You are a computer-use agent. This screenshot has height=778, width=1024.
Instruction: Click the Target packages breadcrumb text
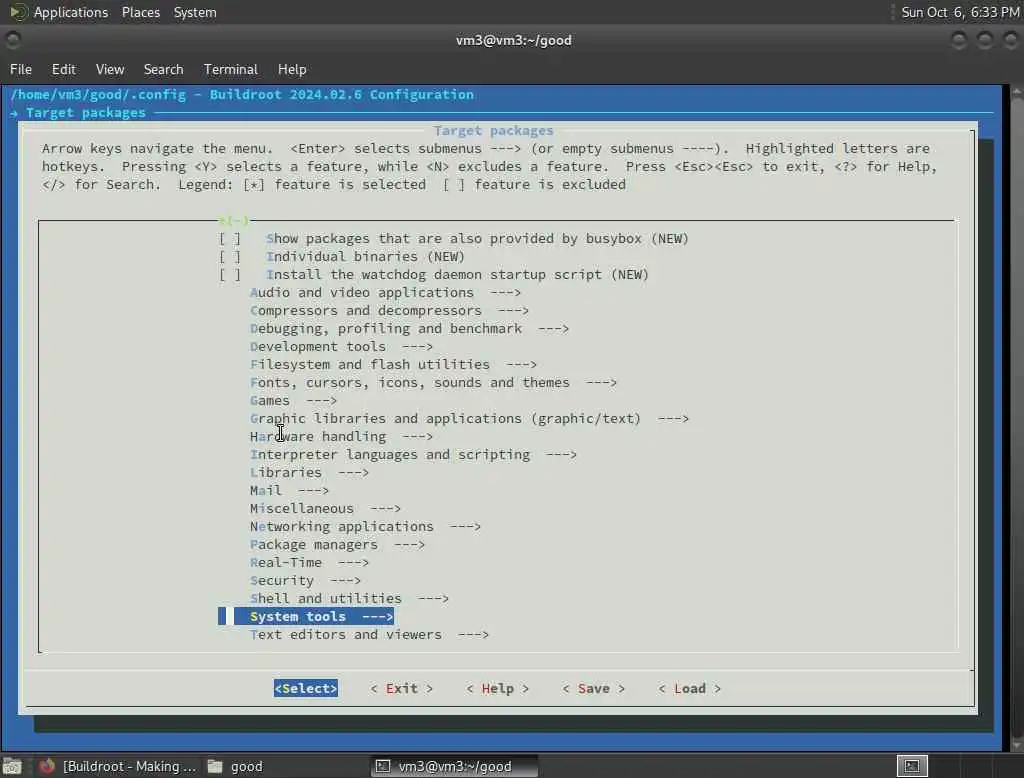[86, 112]
